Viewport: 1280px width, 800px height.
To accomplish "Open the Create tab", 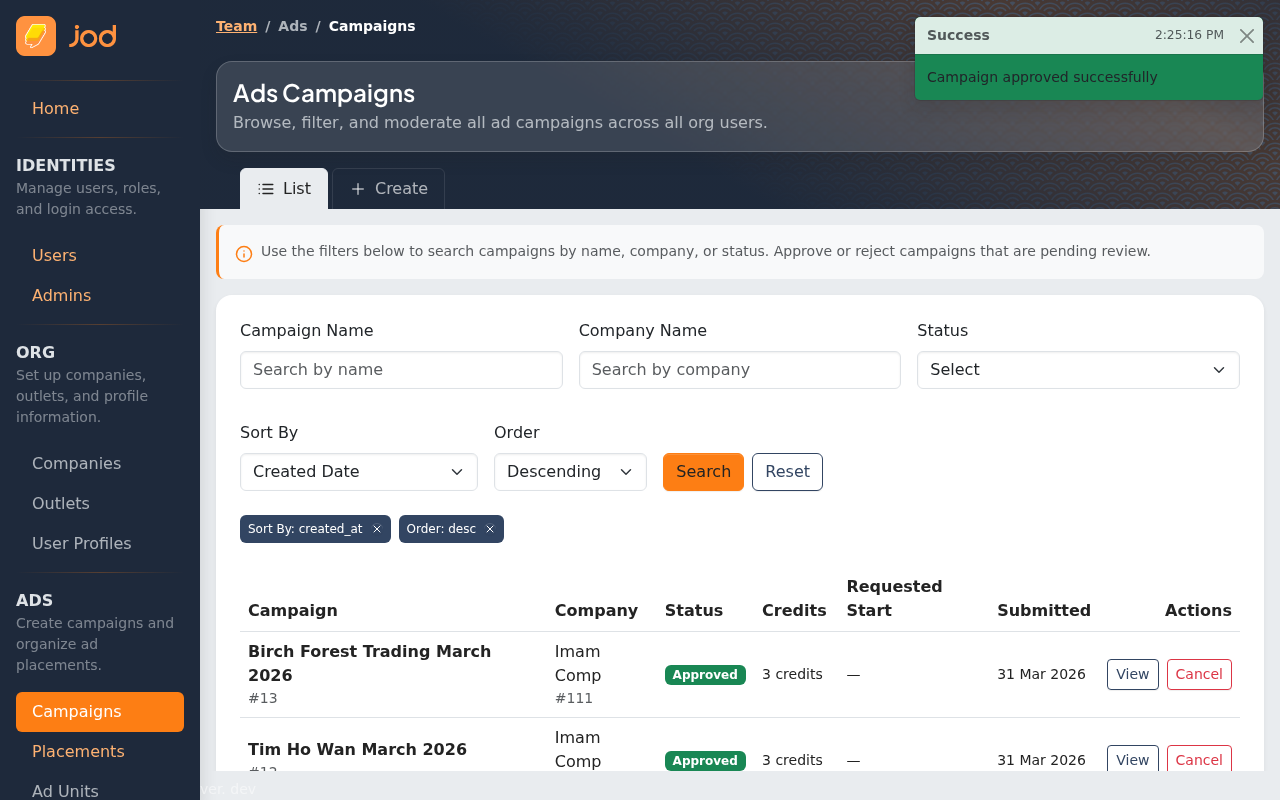I will pyautogui.click(x=388, y=189).
